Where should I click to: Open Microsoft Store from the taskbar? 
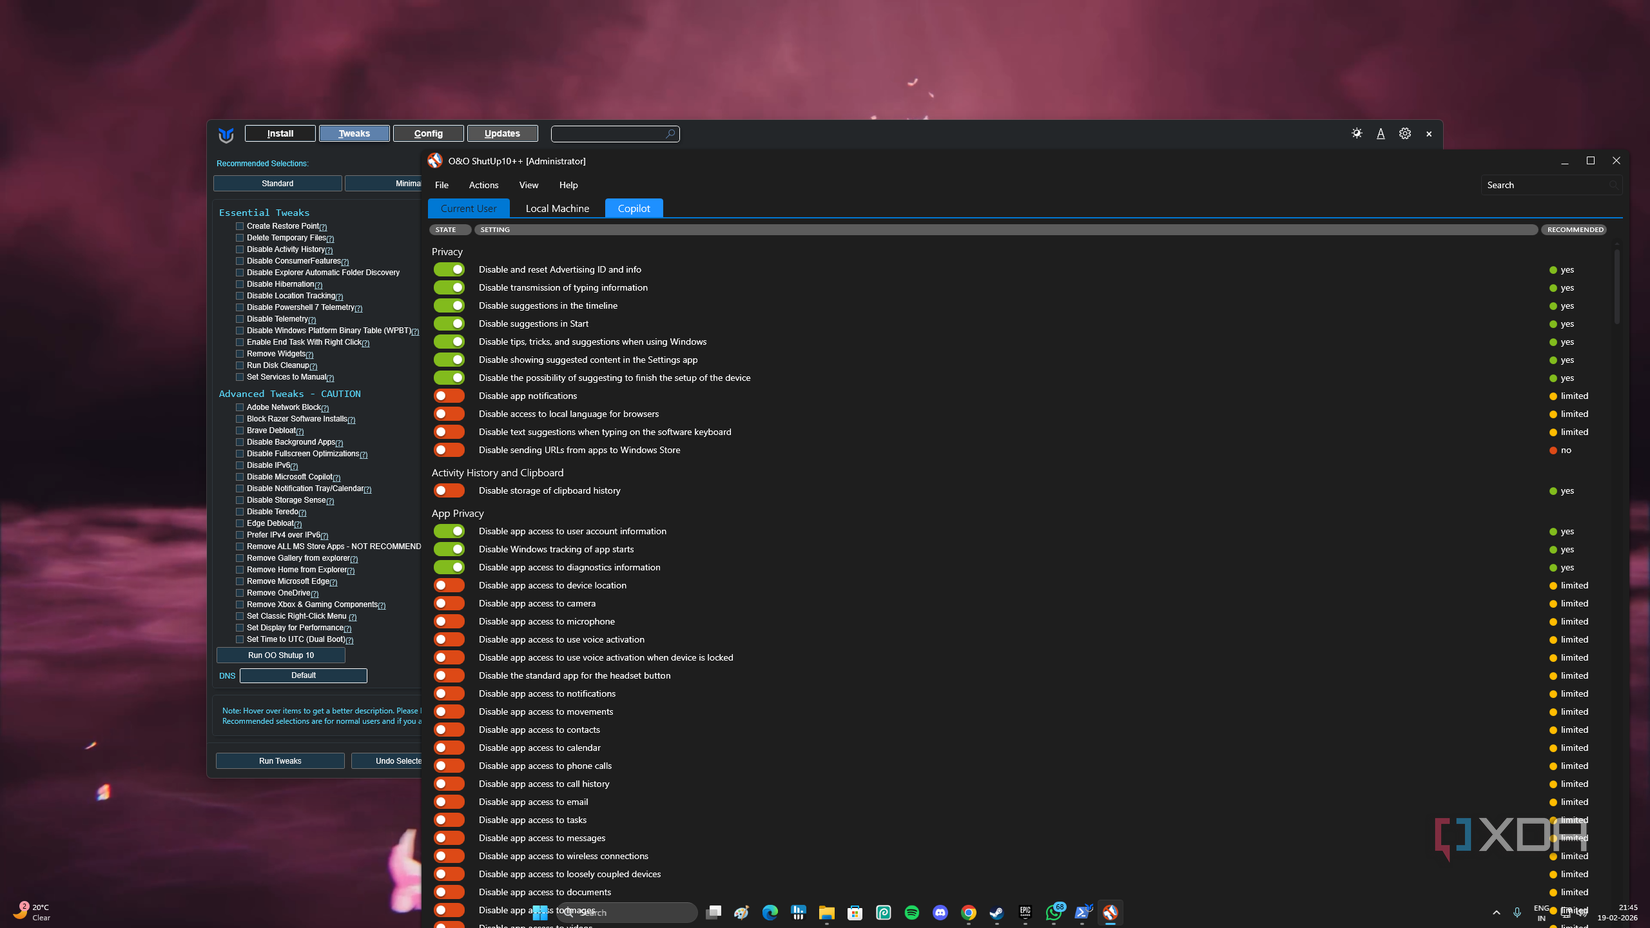tap(855, 912)
